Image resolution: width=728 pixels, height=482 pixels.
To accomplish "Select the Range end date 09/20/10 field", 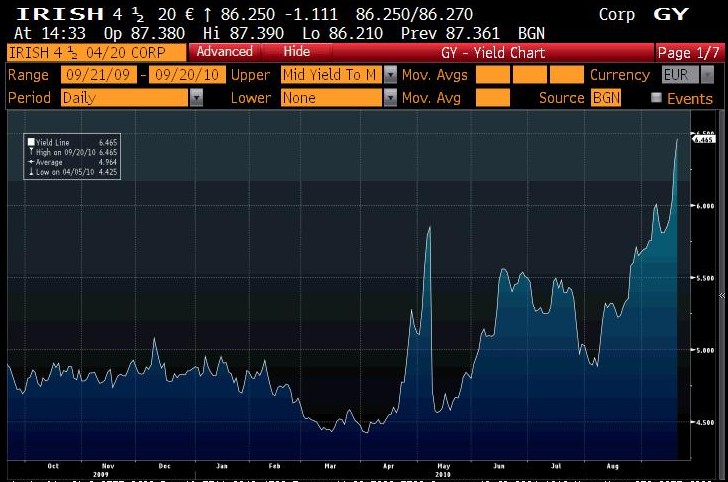I will [185, 75].
